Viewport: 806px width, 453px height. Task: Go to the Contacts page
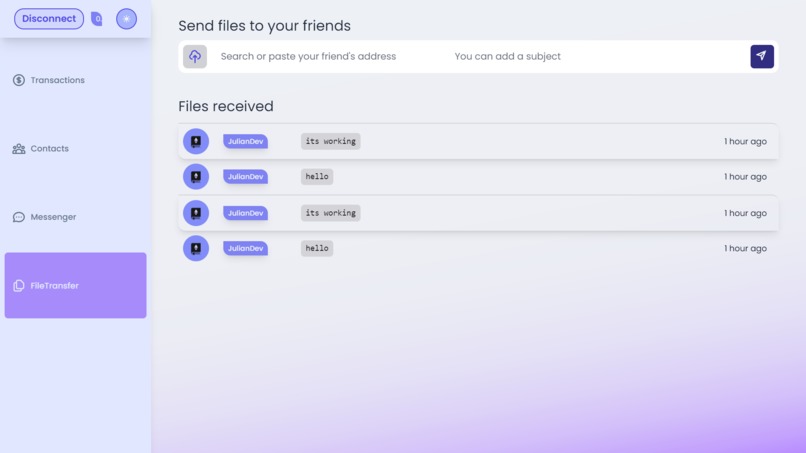pyautogui.click(x=76, y=149)
